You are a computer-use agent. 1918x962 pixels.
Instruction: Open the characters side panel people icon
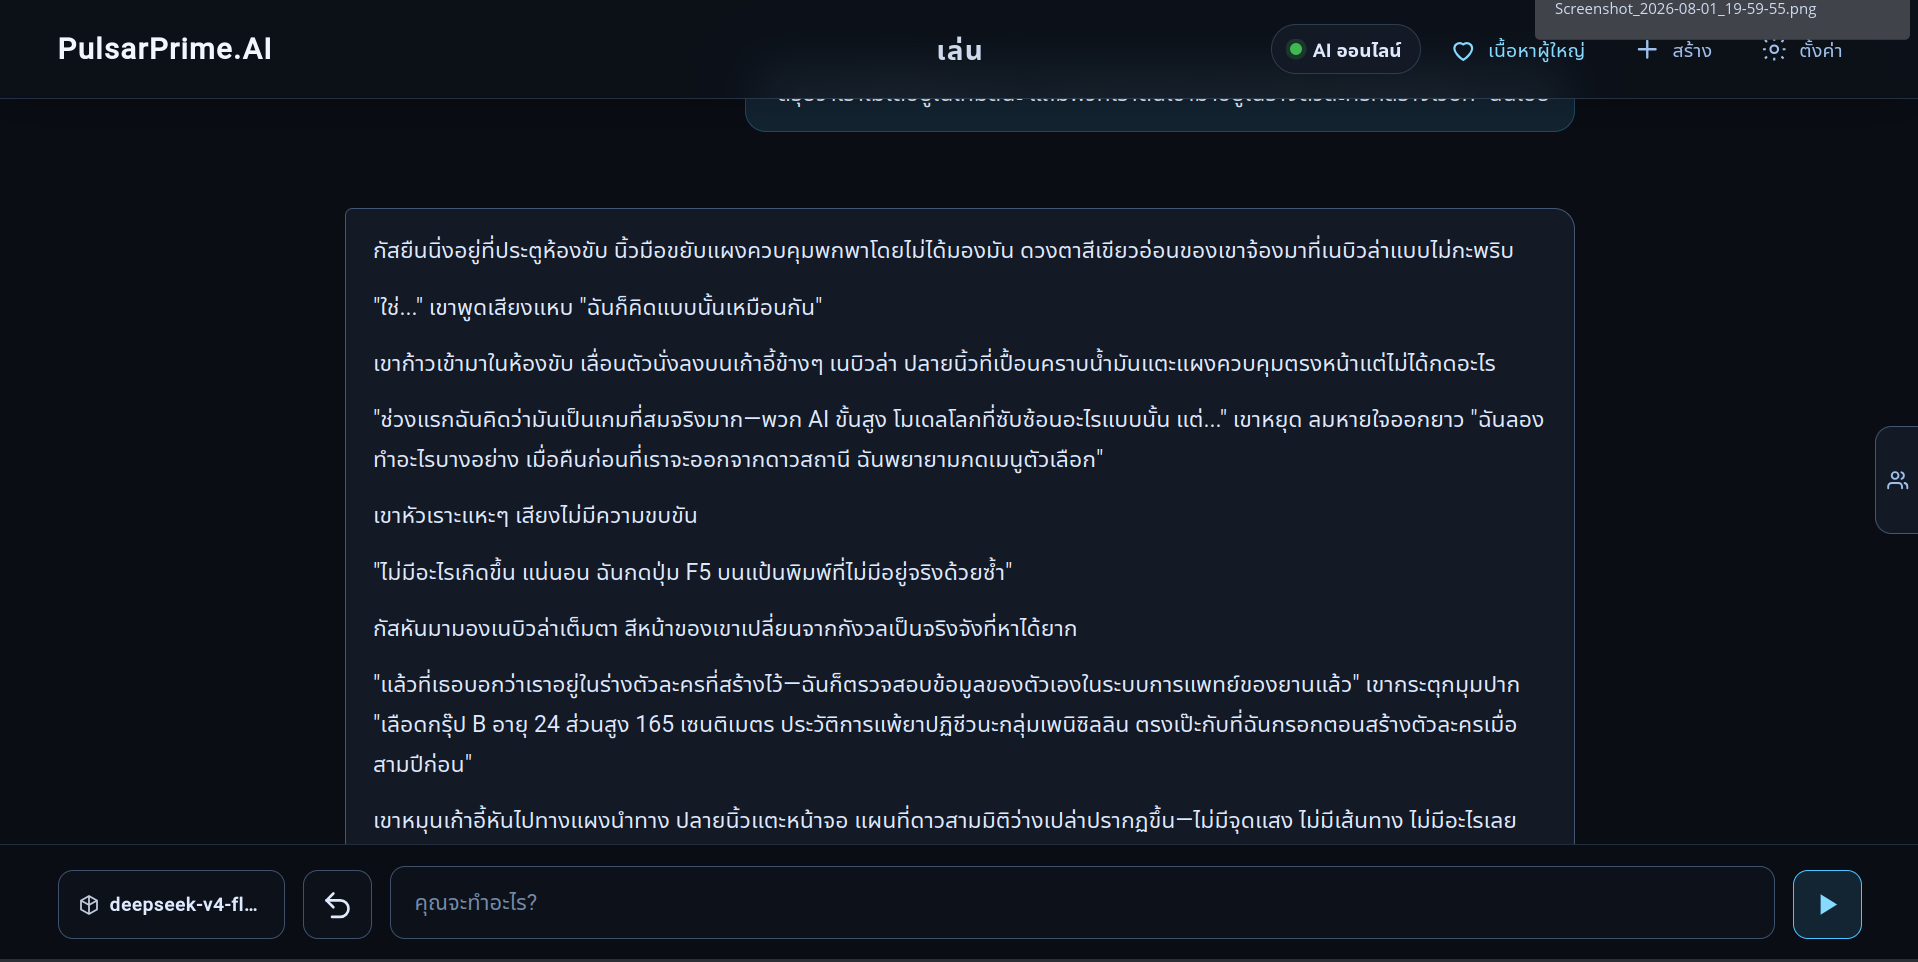click(1896, 481)
